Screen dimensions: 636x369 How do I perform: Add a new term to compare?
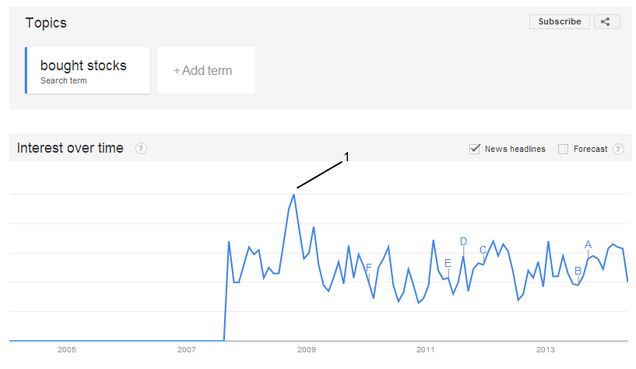point(206,70)
